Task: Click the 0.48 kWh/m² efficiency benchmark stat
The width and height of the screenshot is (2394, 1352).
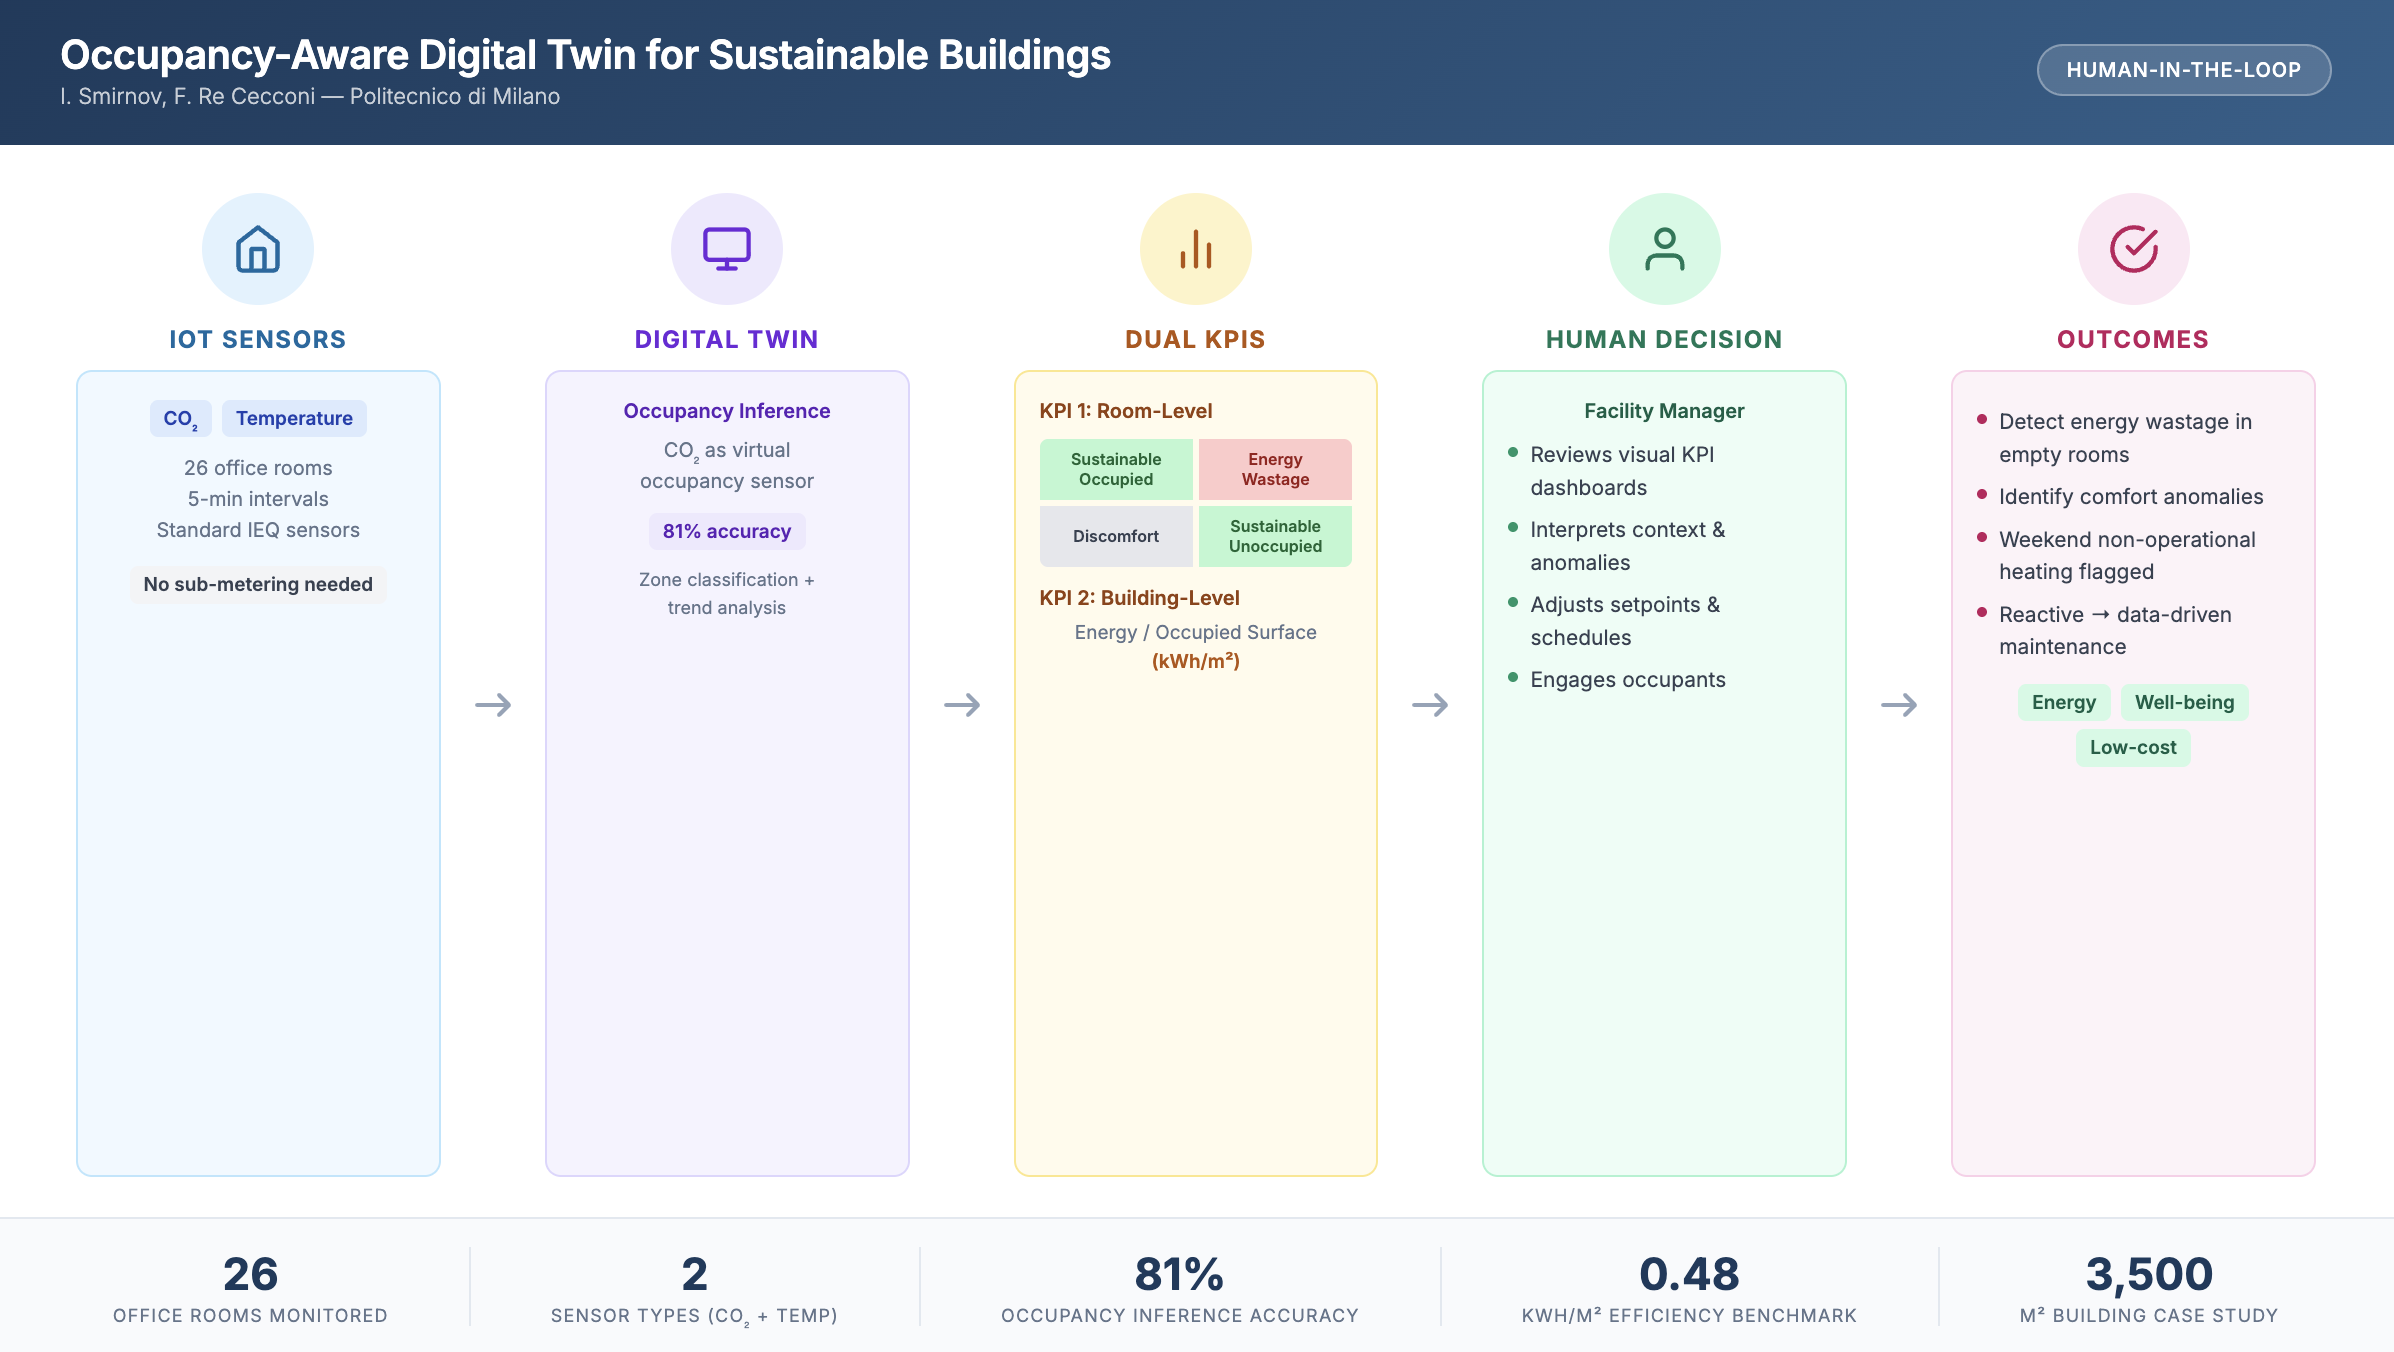Action: [1689, 1287]
